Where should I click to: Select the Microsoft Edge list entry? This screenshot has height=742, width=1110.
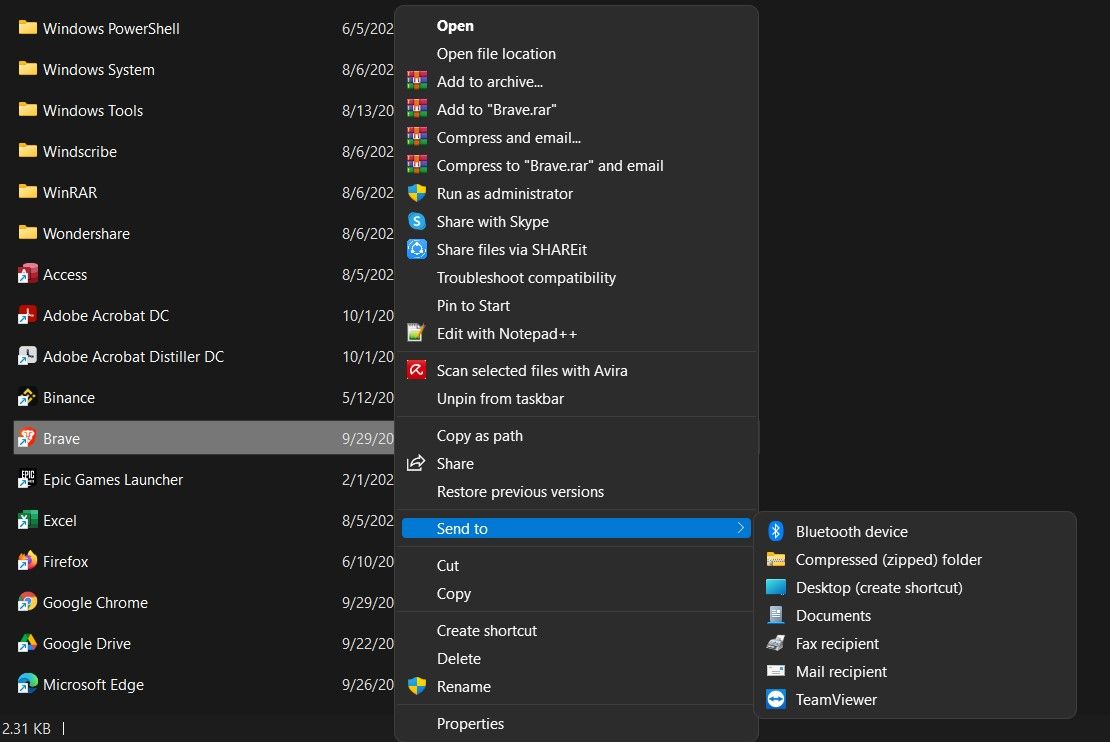tap(93, 685)
